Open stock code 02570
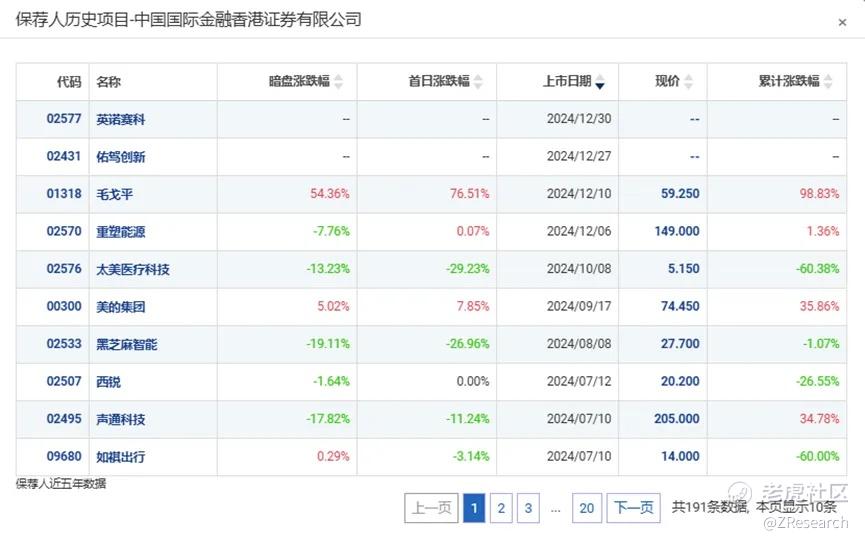Viewport: 865px width, 543px height. pyautogui.click(x=64, y=231)
